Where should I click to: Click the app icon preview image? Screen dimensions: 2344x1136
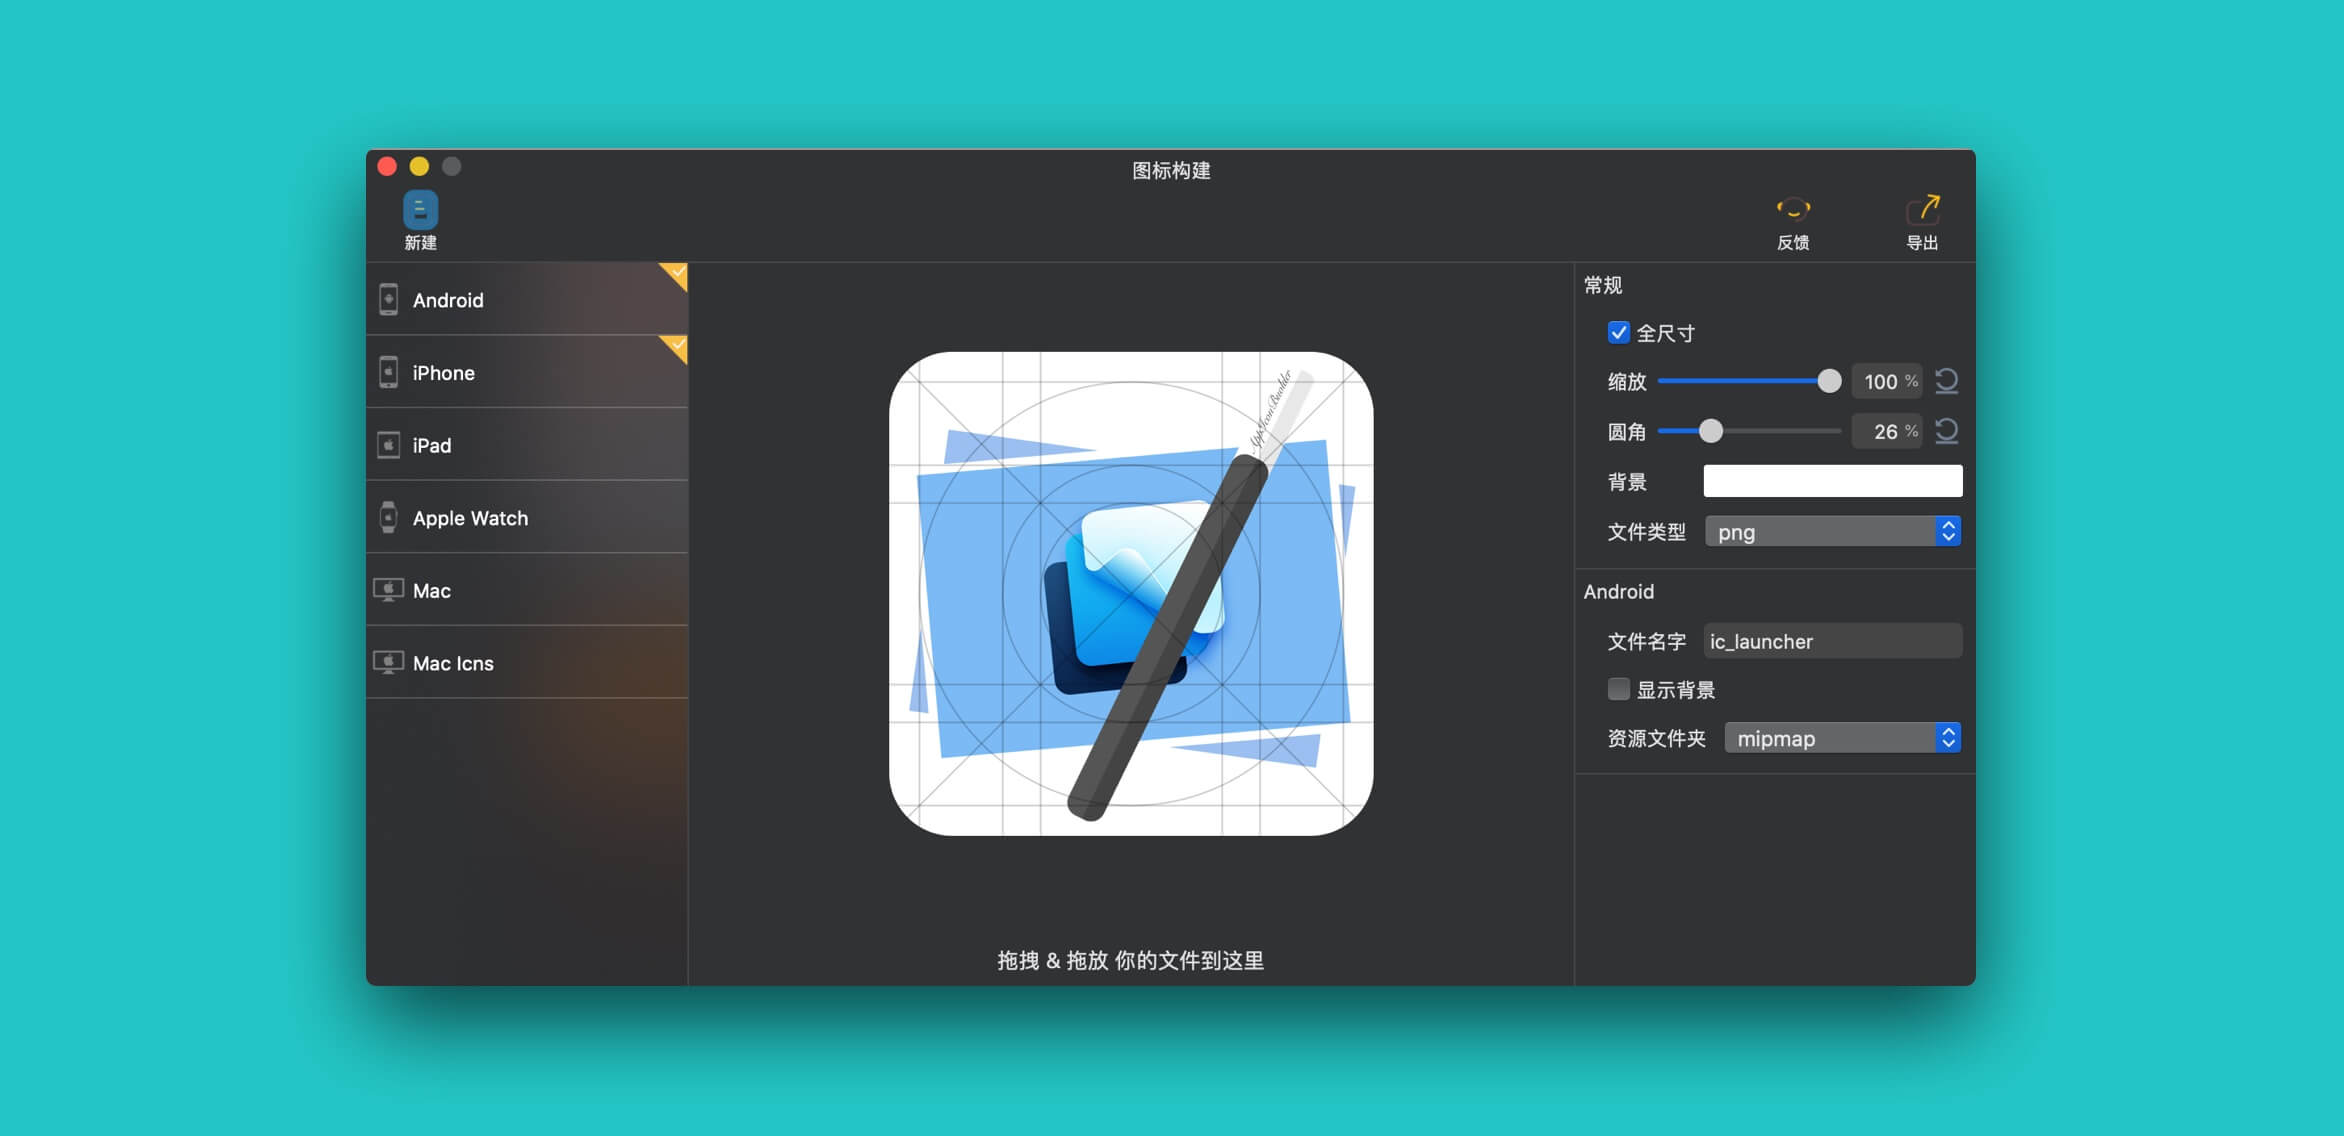point(1131,593)
